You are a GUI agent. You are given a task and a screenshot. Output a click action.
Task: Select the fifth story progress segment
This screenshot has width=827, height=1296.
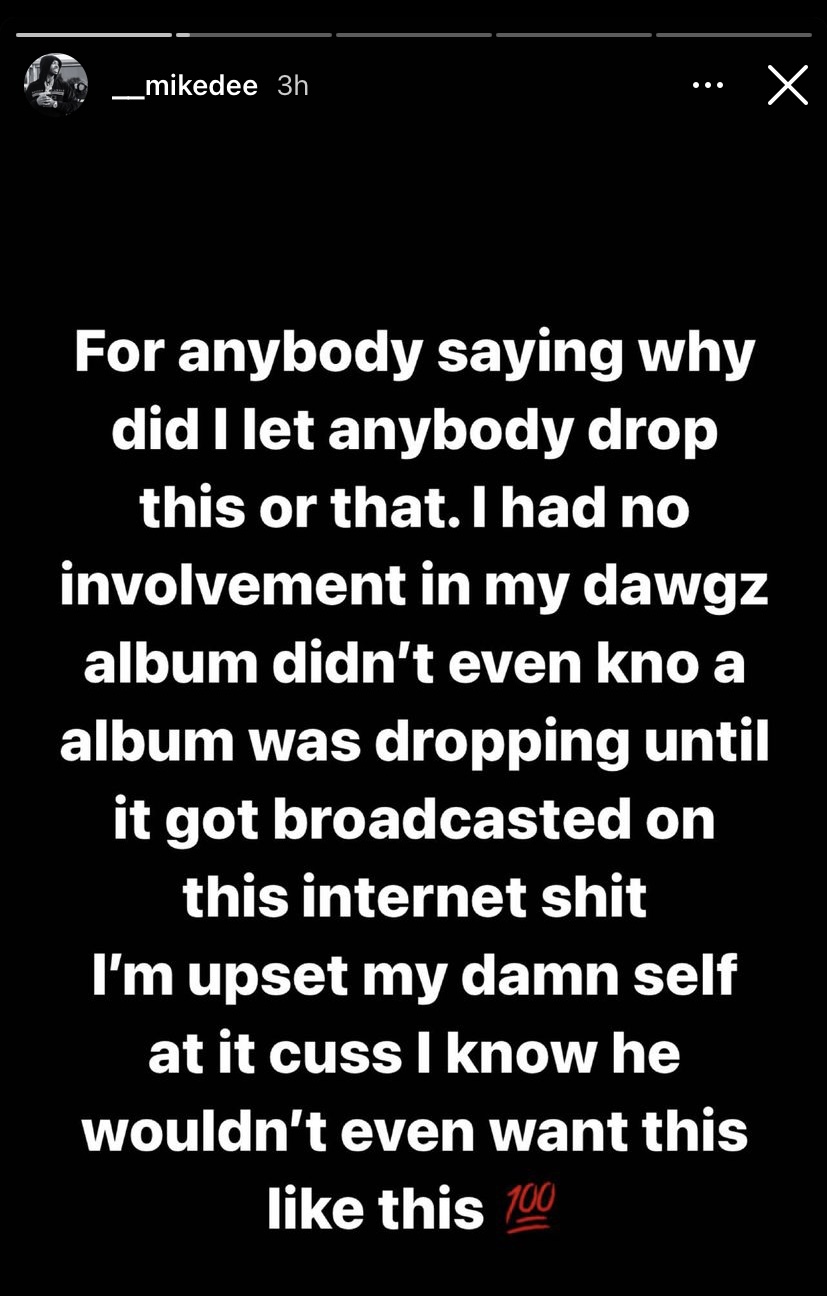[x=734, y=35]
